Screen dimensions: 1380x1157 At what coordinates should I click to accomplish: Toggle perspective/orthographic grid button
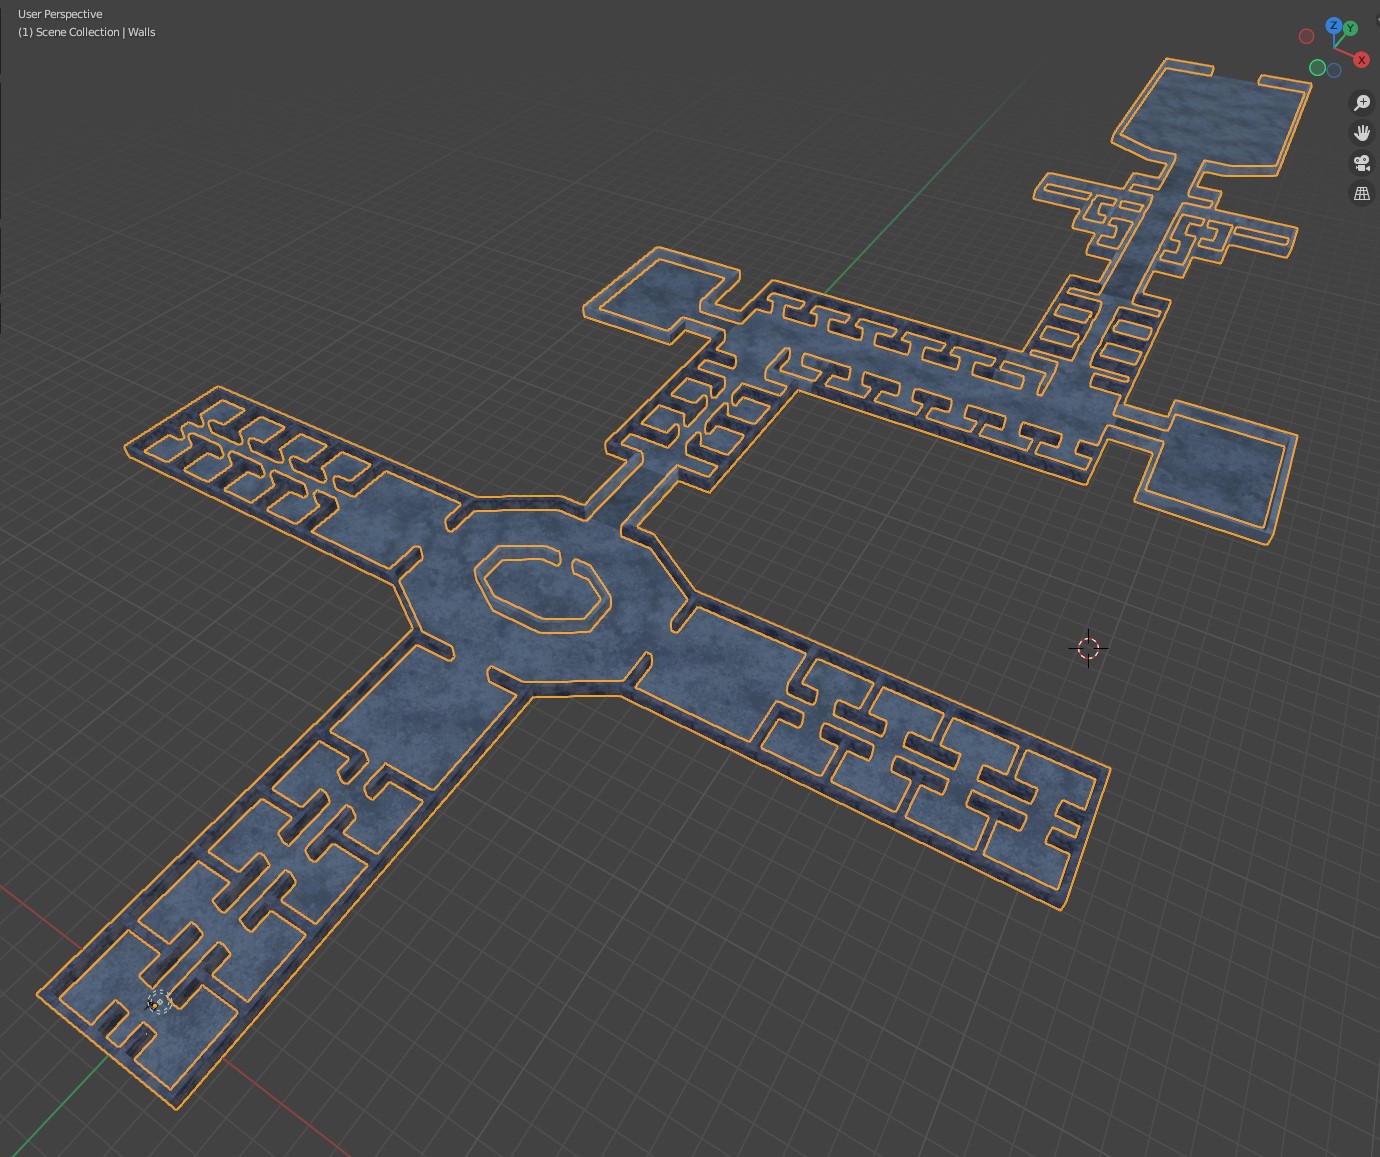tap(1362, 193)
